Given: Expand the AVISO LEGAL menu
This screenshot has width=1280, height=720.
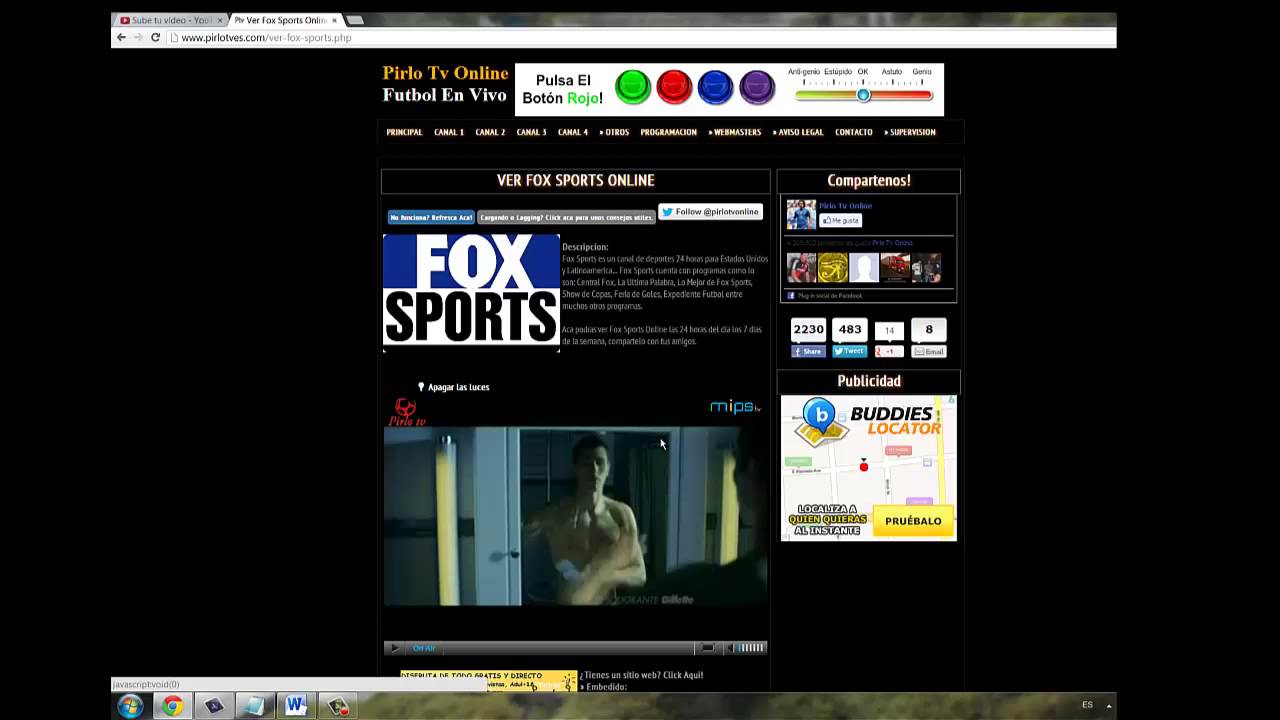Looking at the screenshot, I should pyautogui.click(x=798, y=132).
